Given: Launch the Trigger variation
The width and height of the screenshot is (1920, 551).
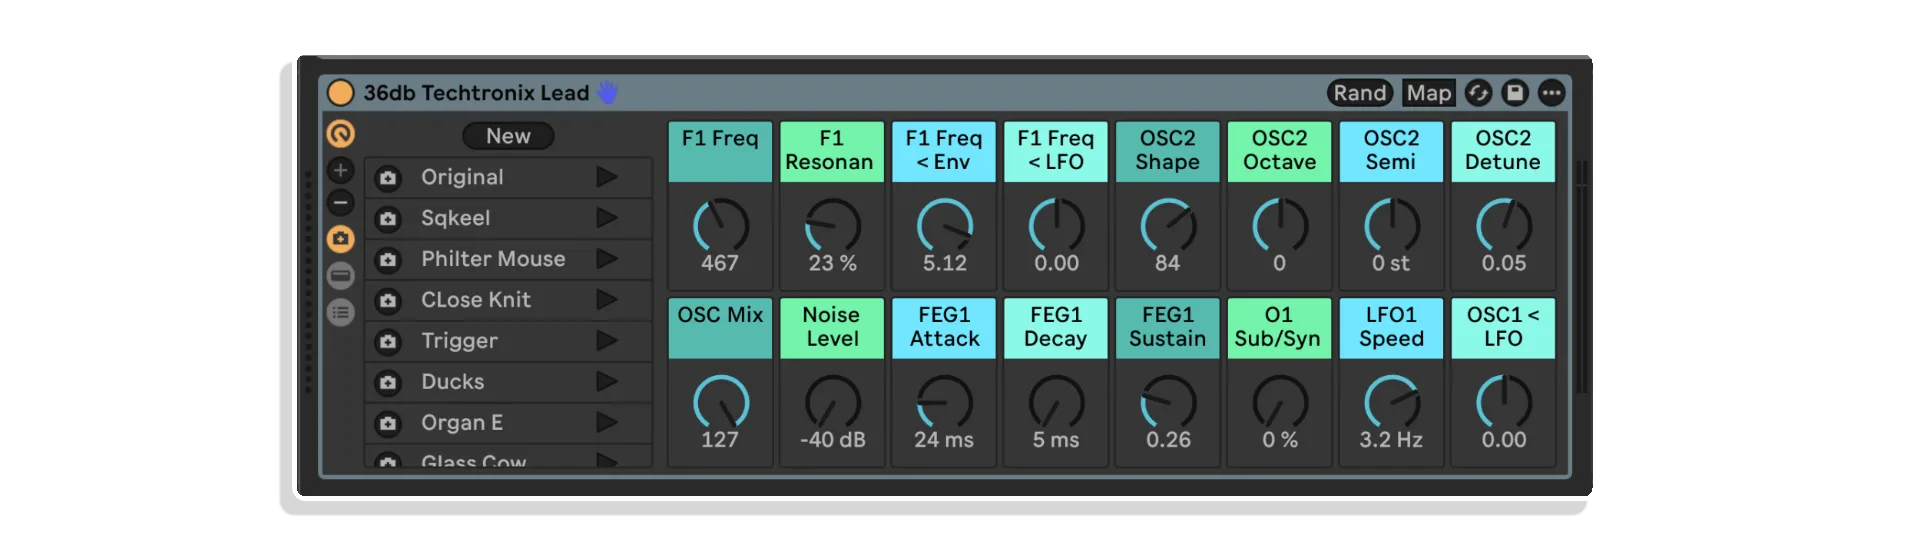Looking at the screenshot, I should (x=606, y=341).
